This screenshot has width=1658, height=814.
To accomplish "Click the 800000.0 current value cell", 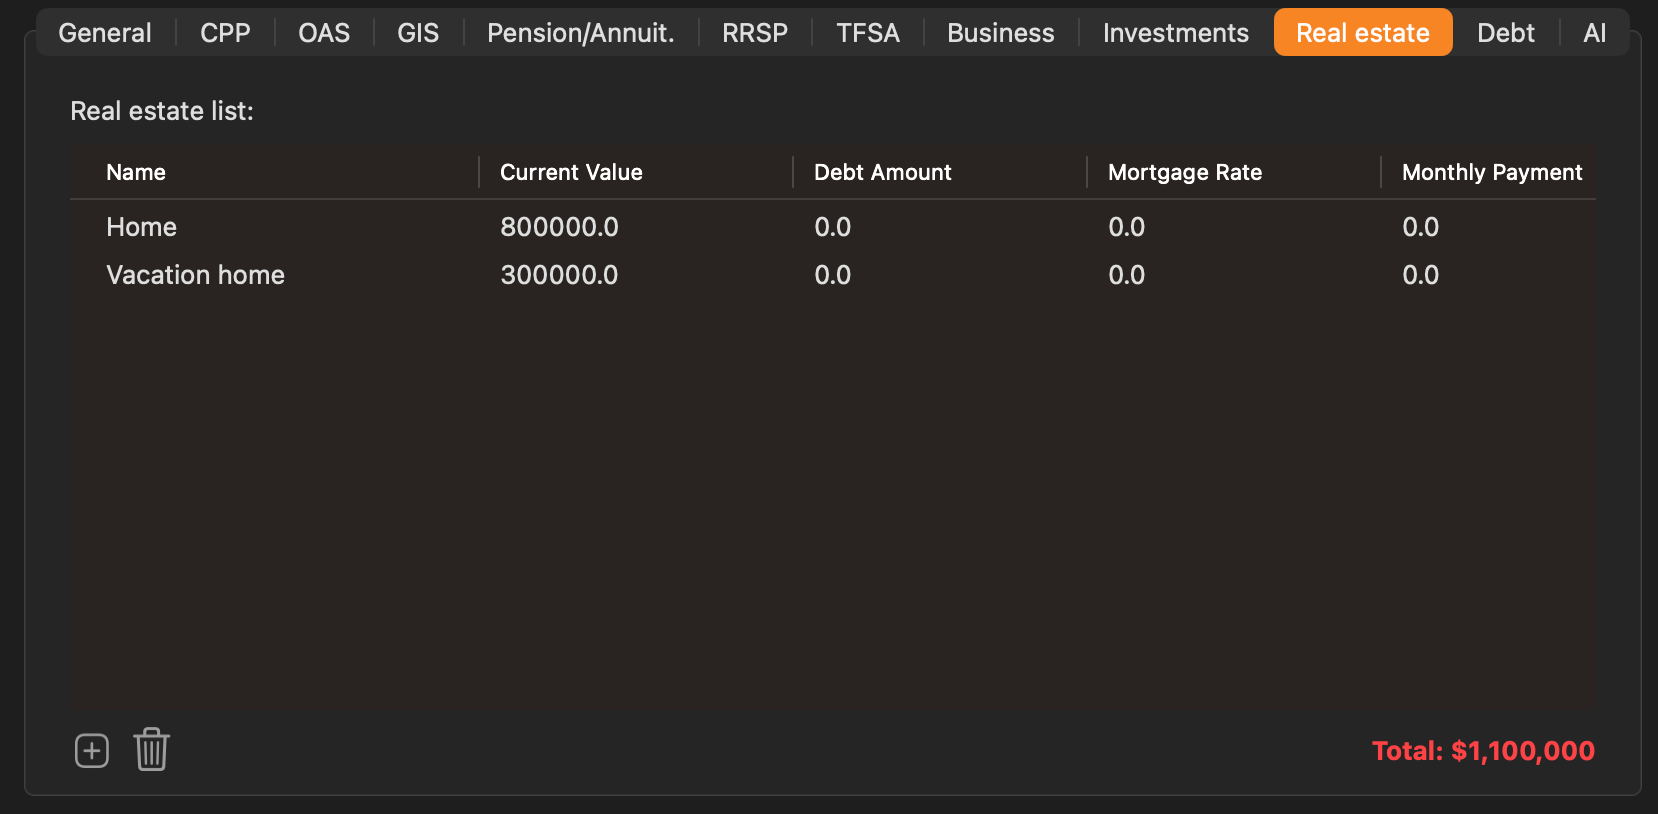I will pos(559,227).
